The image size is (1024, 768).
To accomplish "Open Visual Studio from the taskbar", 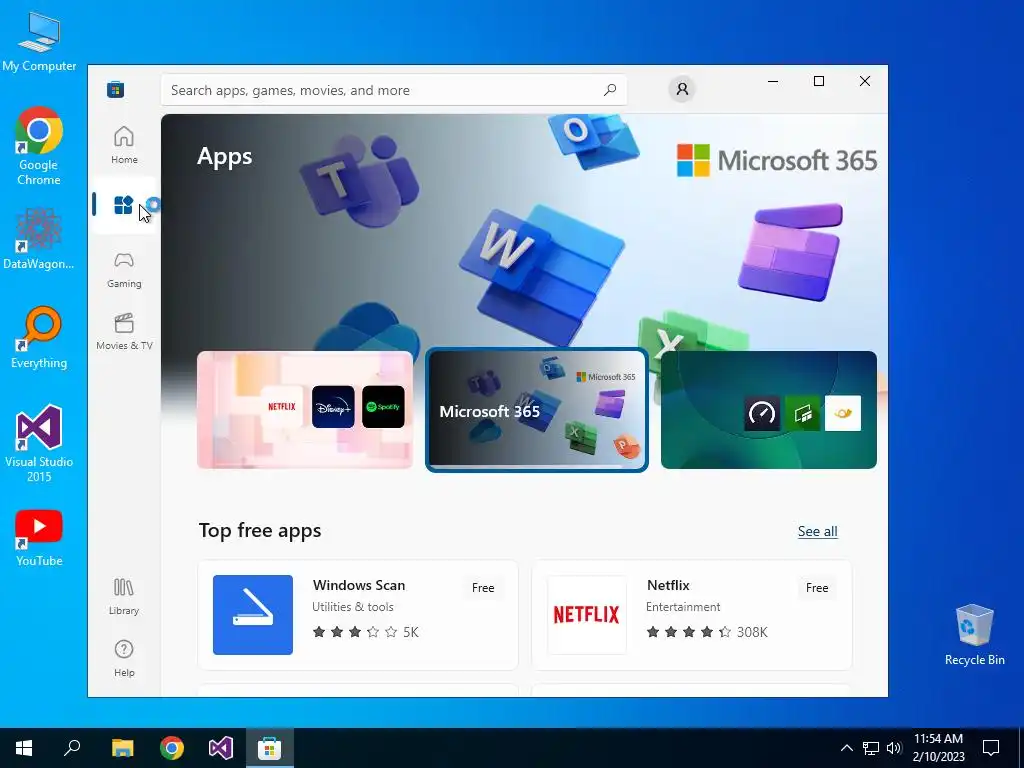I will tap(221, 748).
